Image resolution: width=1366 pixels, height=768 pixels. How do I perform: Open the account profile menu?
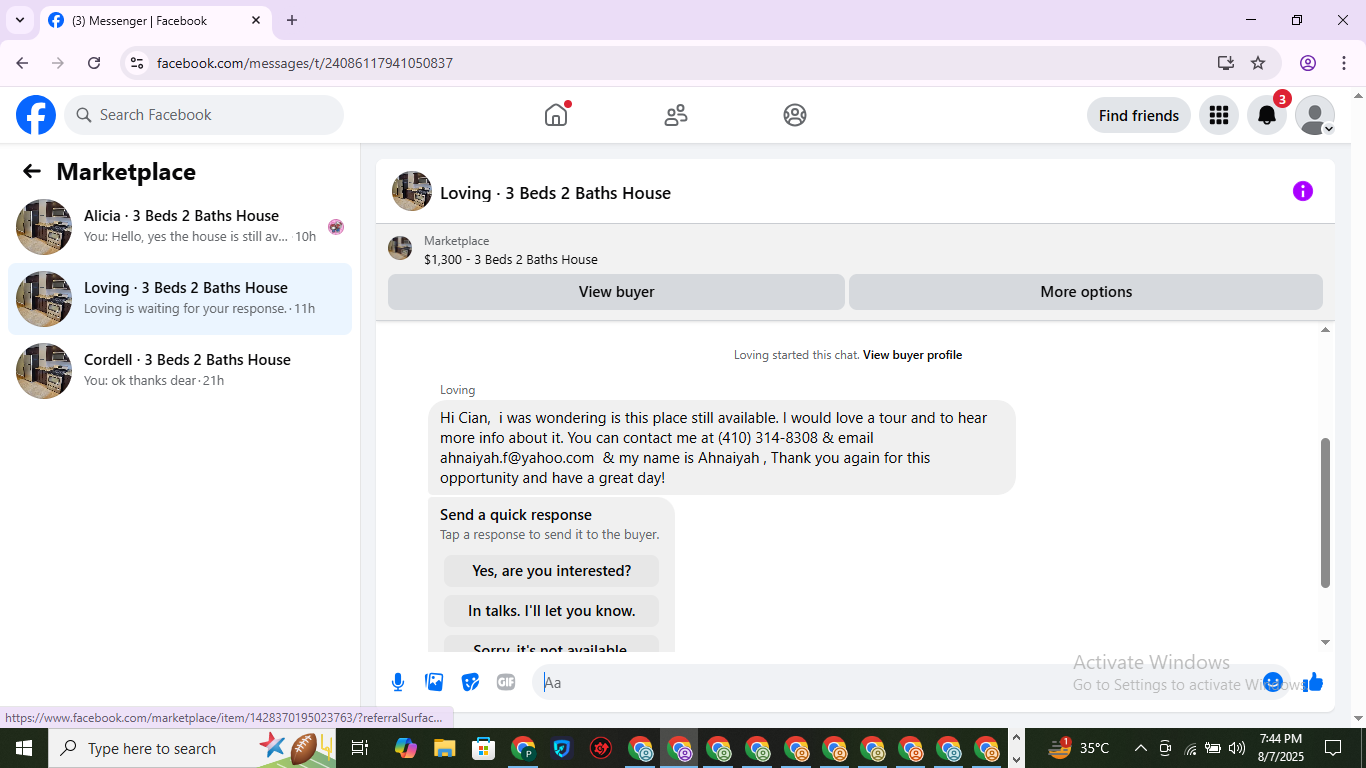(1315, 115)
